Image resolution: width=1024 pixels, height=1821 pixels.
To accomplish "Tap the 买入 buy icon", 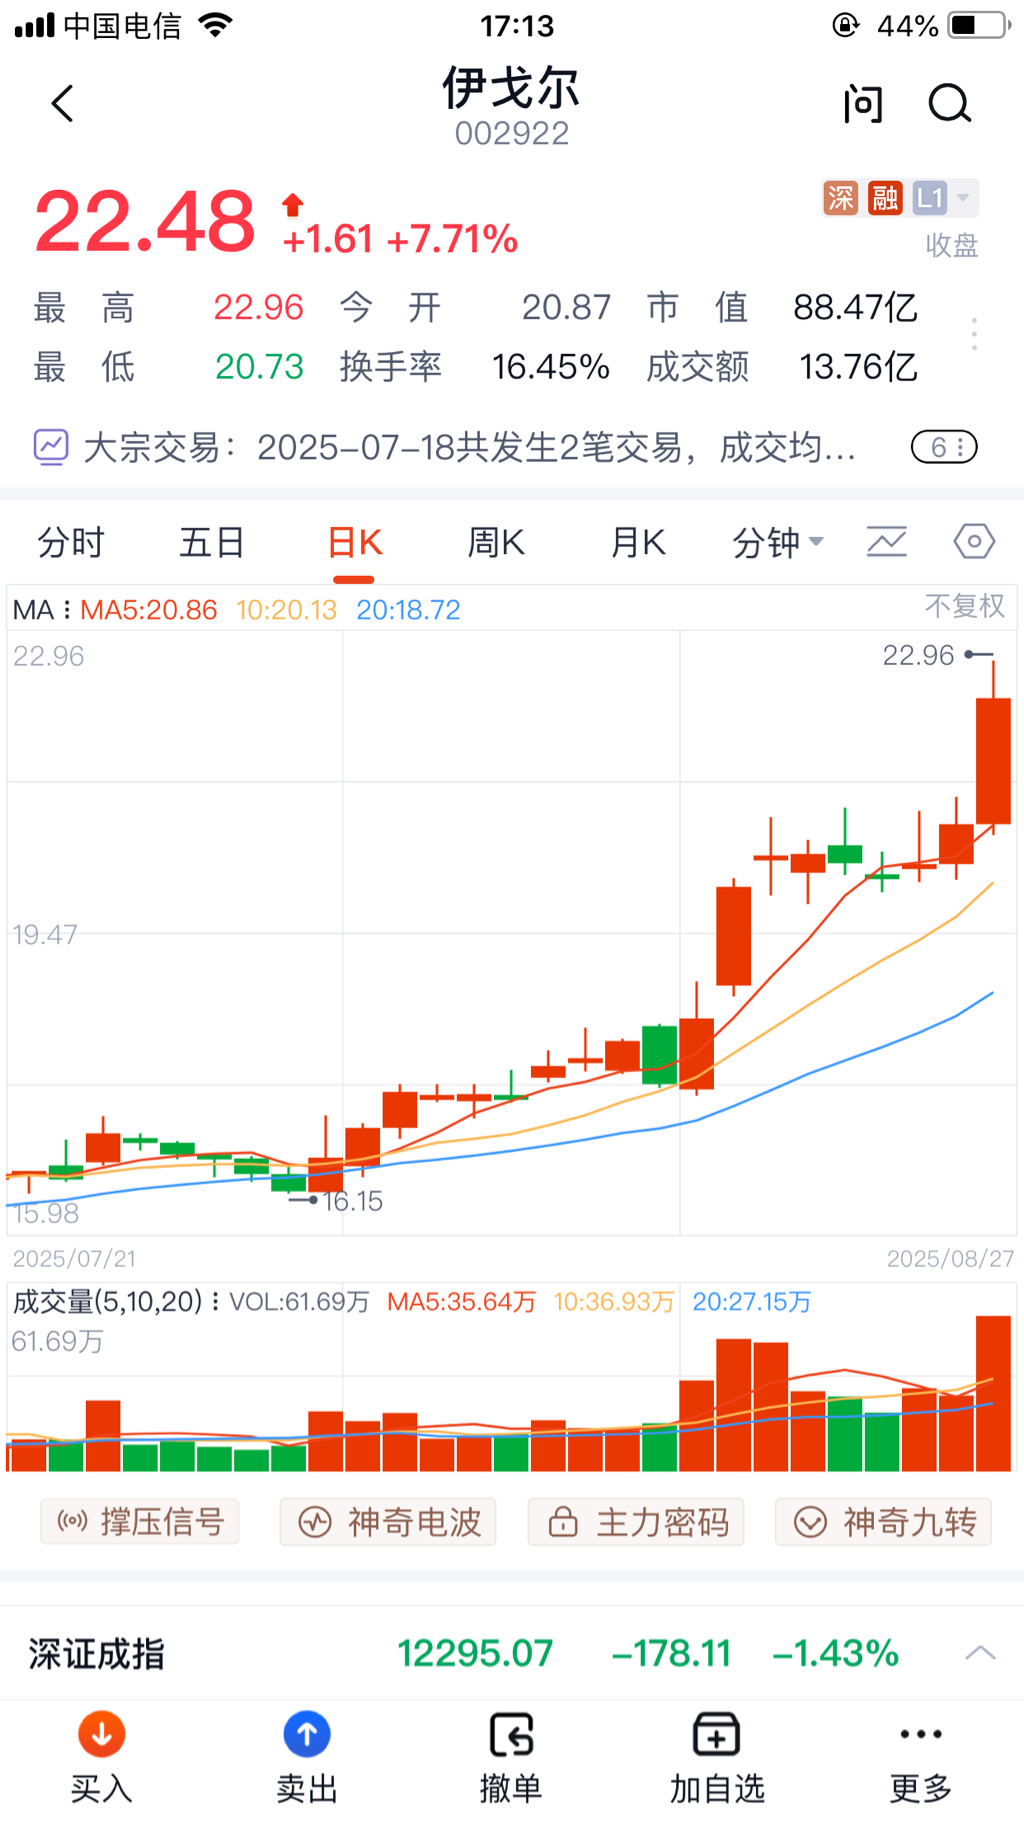I will click(x=101, y=1735).
